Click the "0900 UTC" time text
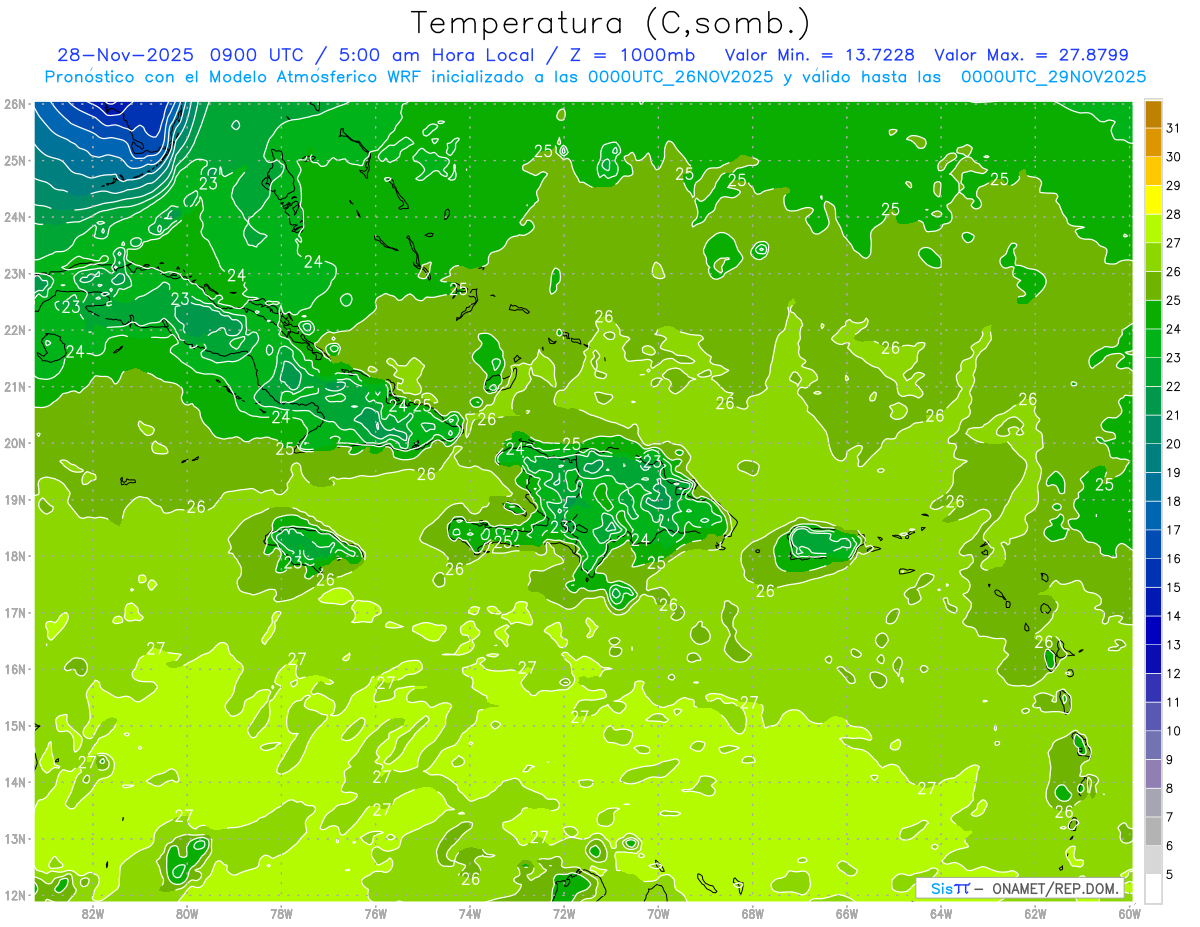The width and height of the screenshot is (1200, 927). 259,55
